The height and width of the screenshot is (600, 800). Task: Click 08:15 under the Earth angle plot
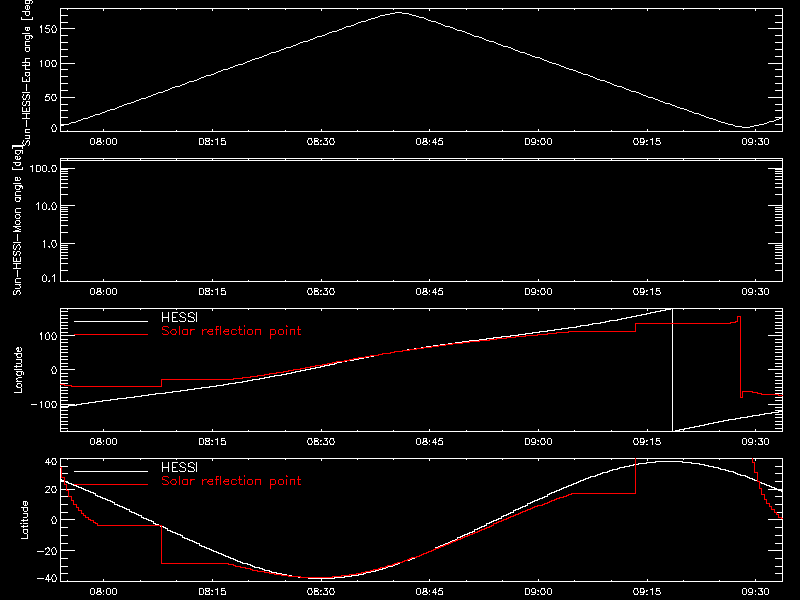212,142
